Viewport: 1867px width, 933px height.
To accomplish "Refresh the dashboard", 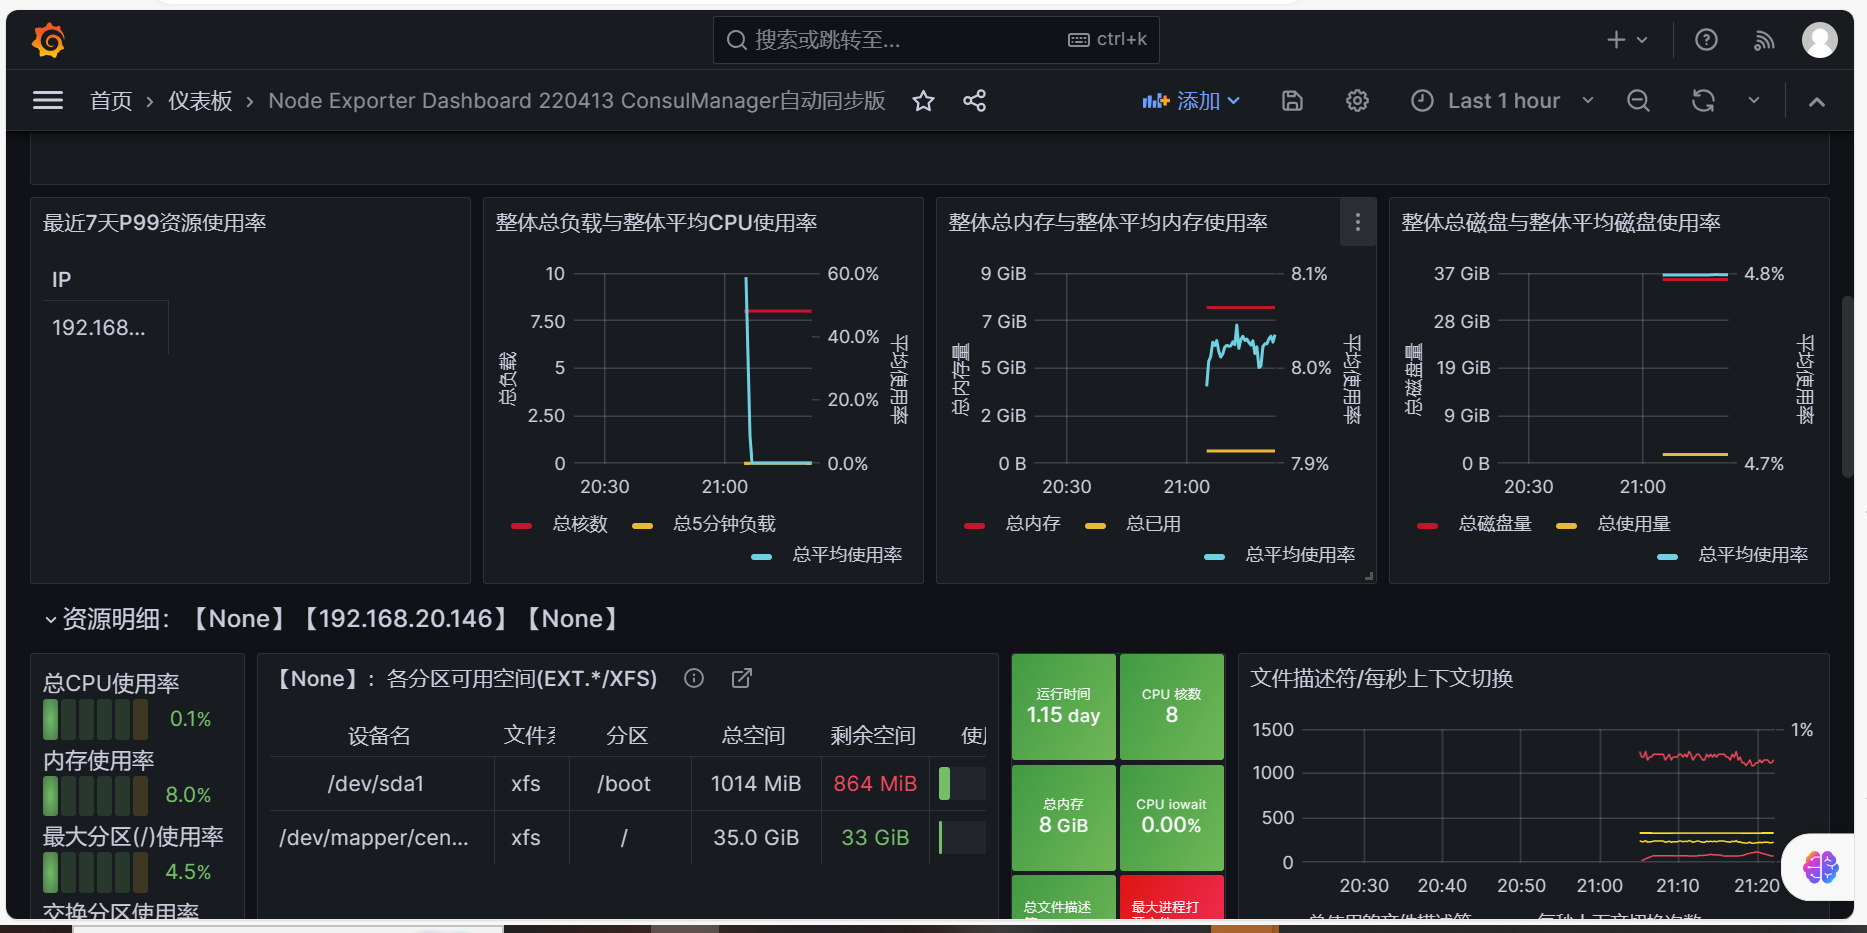I will [1703, 101].
